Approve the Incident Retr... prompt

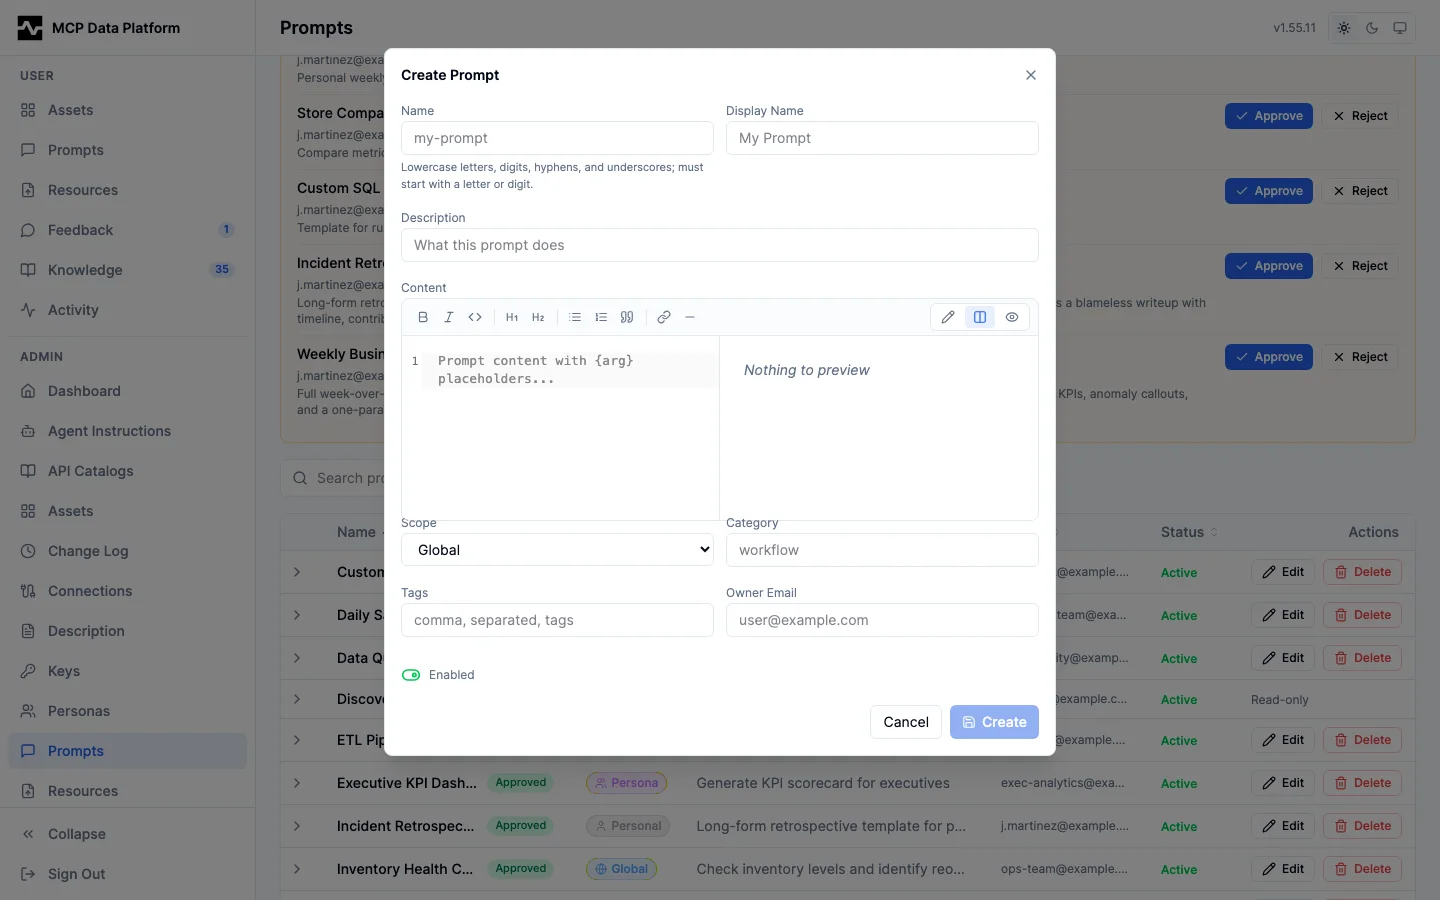1269,266
